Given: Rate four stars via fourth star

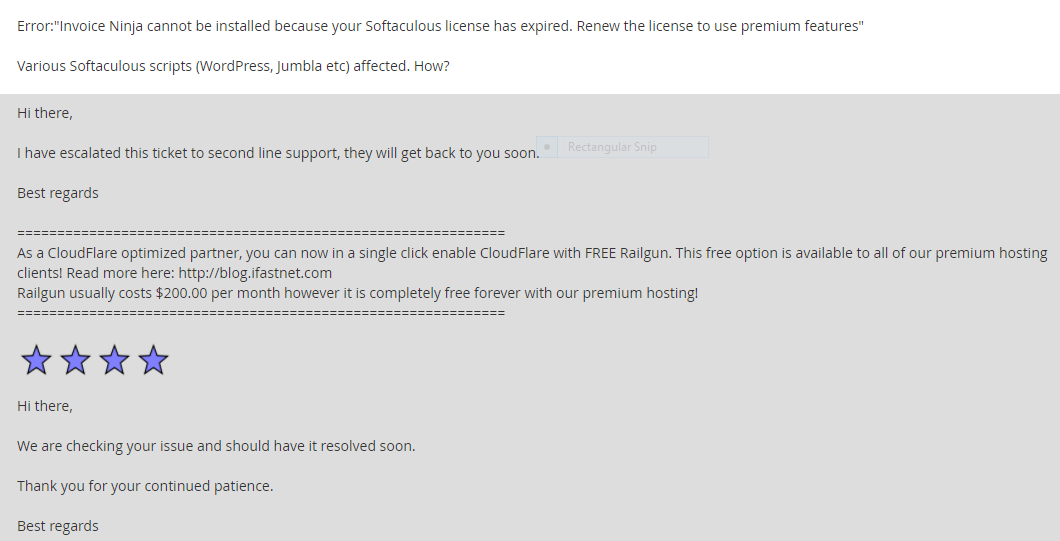Looking at the screenshot, I should coord(153,360).
